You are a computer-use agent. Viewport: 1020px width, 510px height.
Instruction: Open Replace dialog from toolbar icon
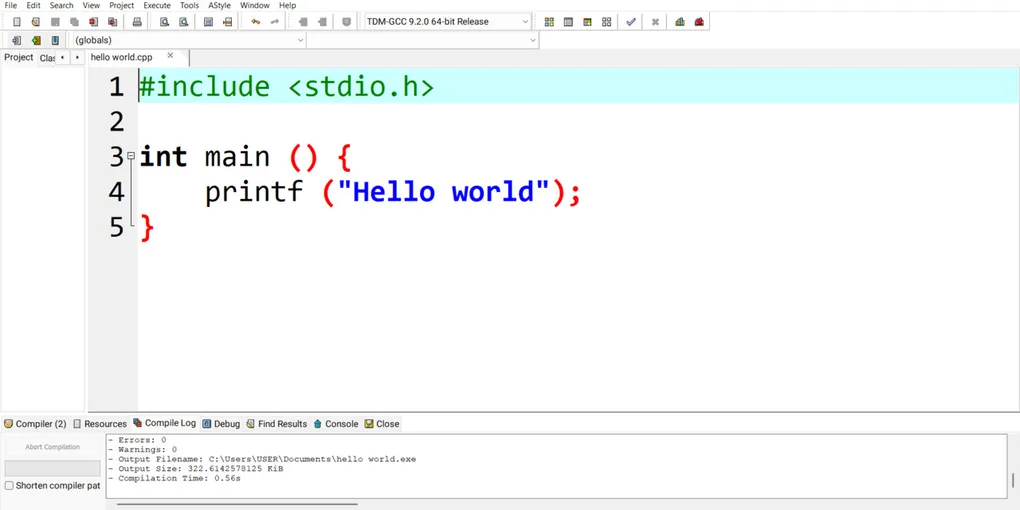coord(184,21)
